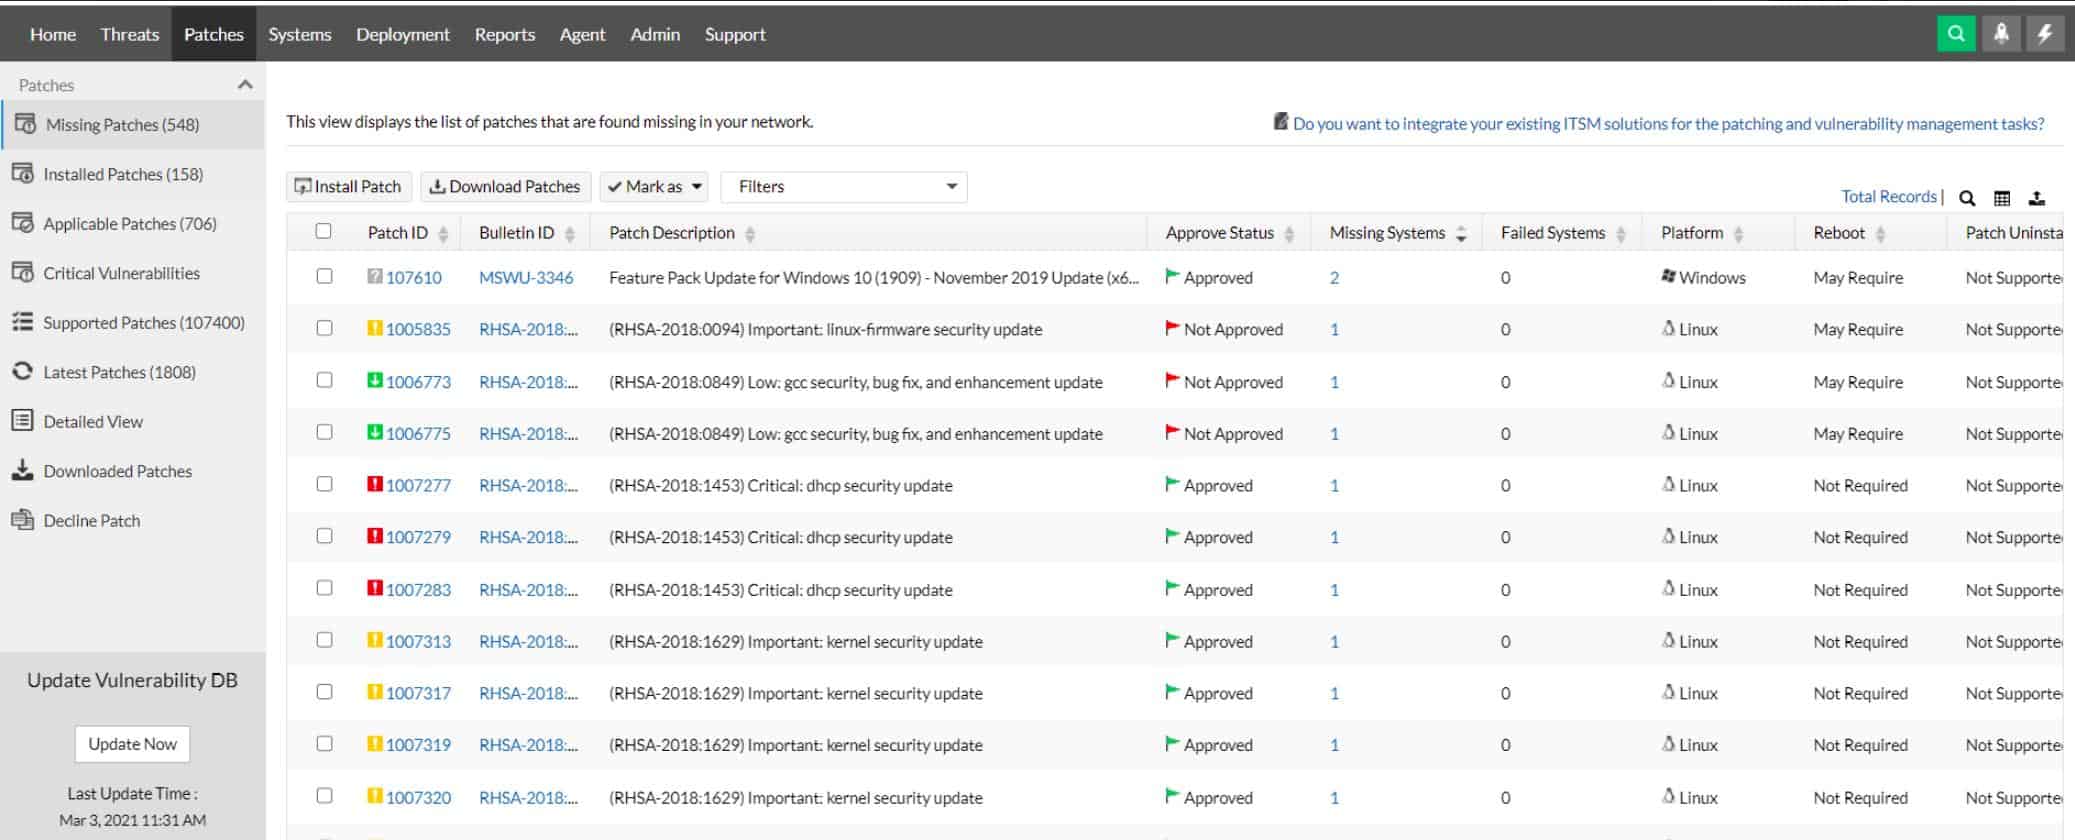Click the green search icon in top bar
Screen dimensions: 2075x840
[x=1956, y=33]
